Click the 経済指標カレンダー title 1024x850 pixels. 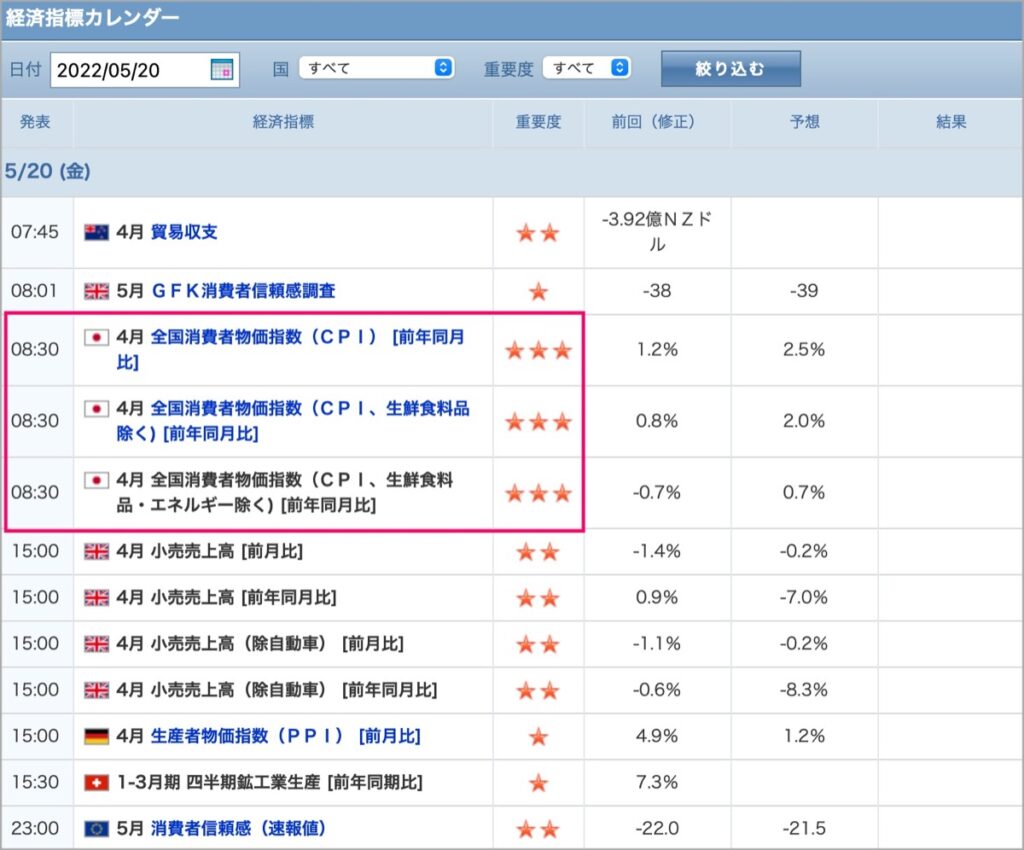tap(92, 18)
